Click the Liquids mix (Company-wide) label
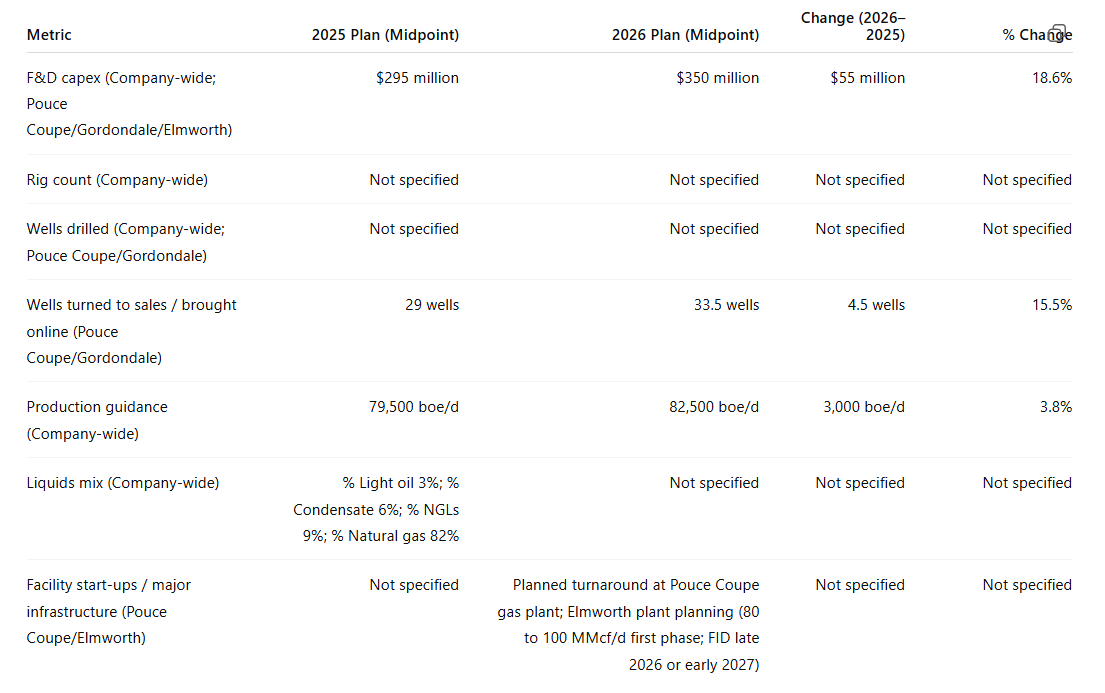The width and height of the screenshot is (1105, 693). pos(123,483)
